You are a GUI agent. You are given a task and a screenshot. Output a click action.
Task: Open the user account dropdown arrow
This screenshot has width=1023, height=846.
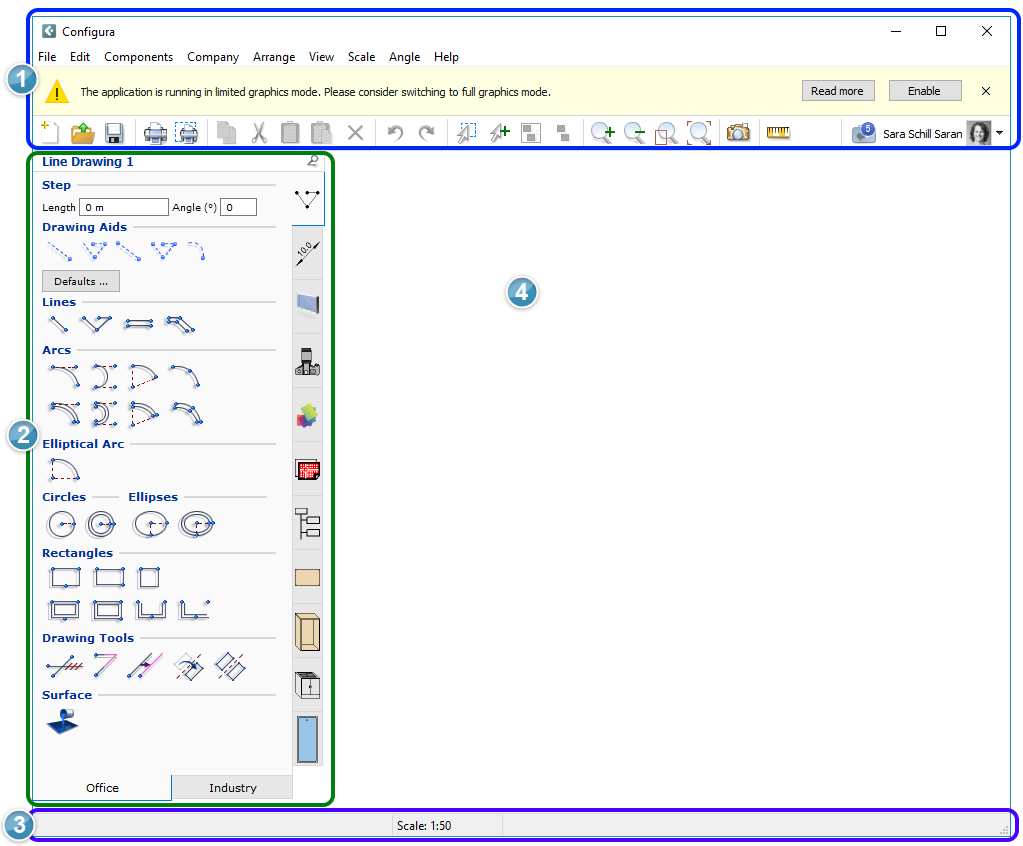1000,133
